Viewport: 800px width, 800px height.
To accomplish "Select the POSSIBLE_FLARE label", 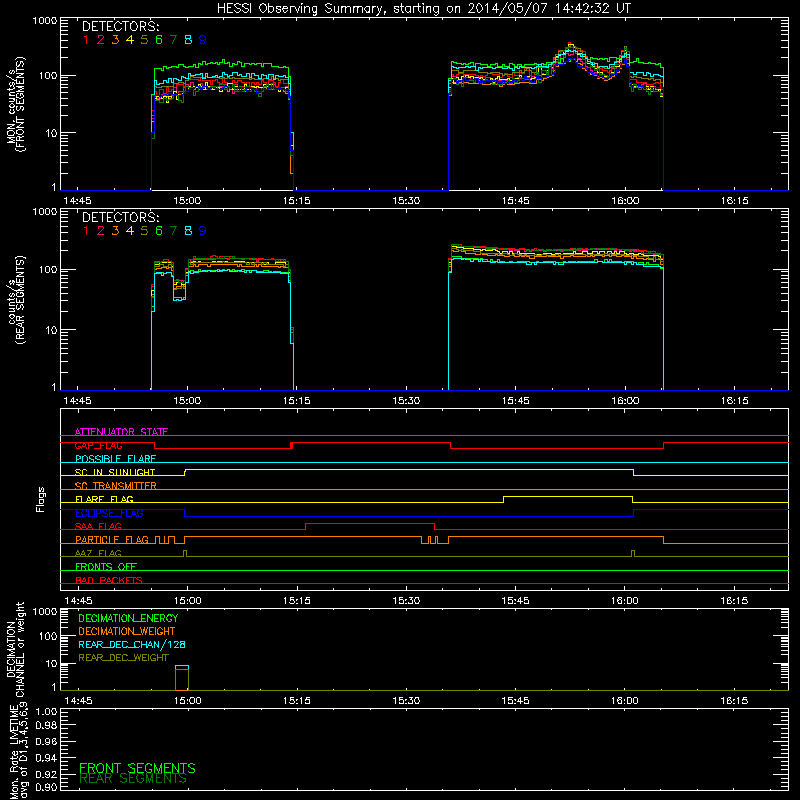I will coord(115,459).
